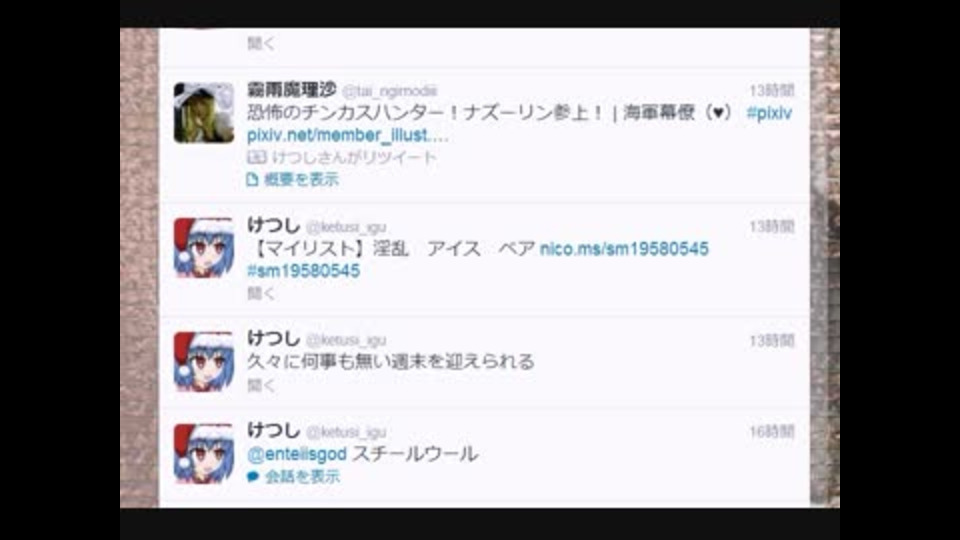Click the avatar on the 週末 tweet
Screen dimensions: 960x540
click(x=203, y=361)
